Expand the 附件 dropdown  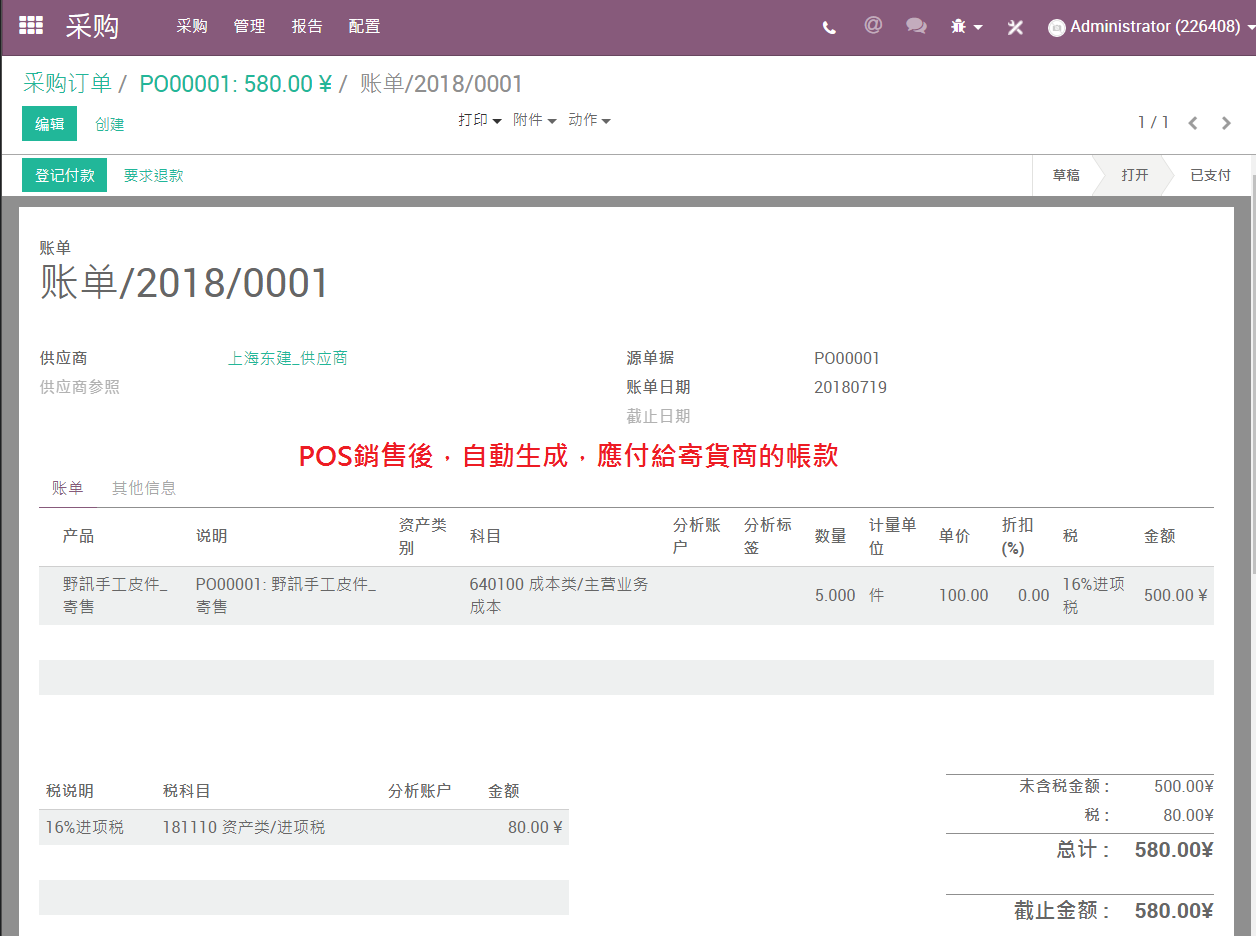click(535, 120)
